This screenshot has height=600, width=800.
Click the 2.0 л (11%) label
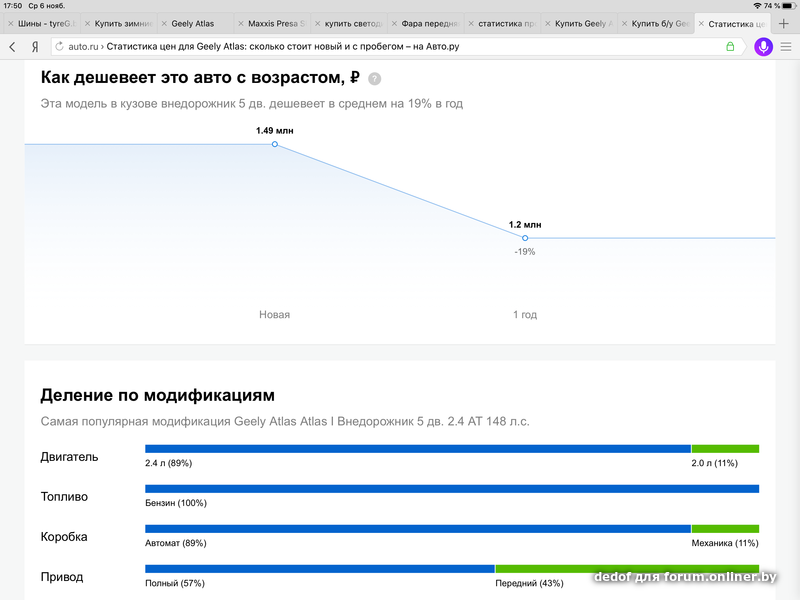coord(714,463)
